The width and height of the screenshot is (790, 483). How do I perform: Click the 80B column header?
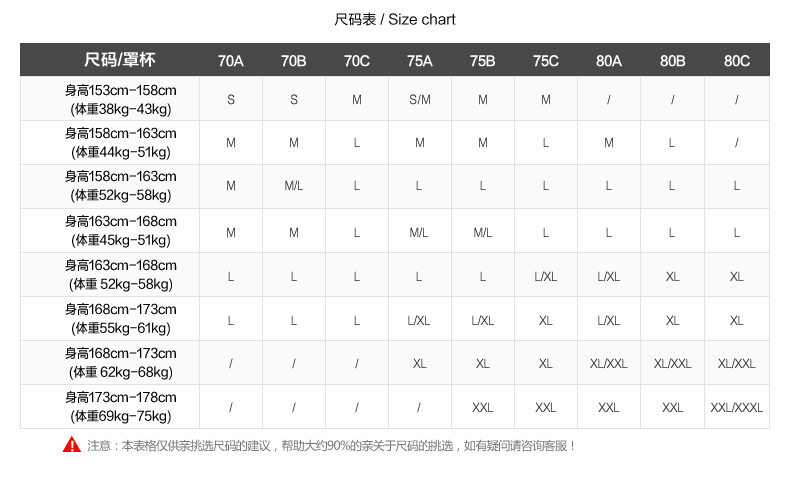coord(673,61)
